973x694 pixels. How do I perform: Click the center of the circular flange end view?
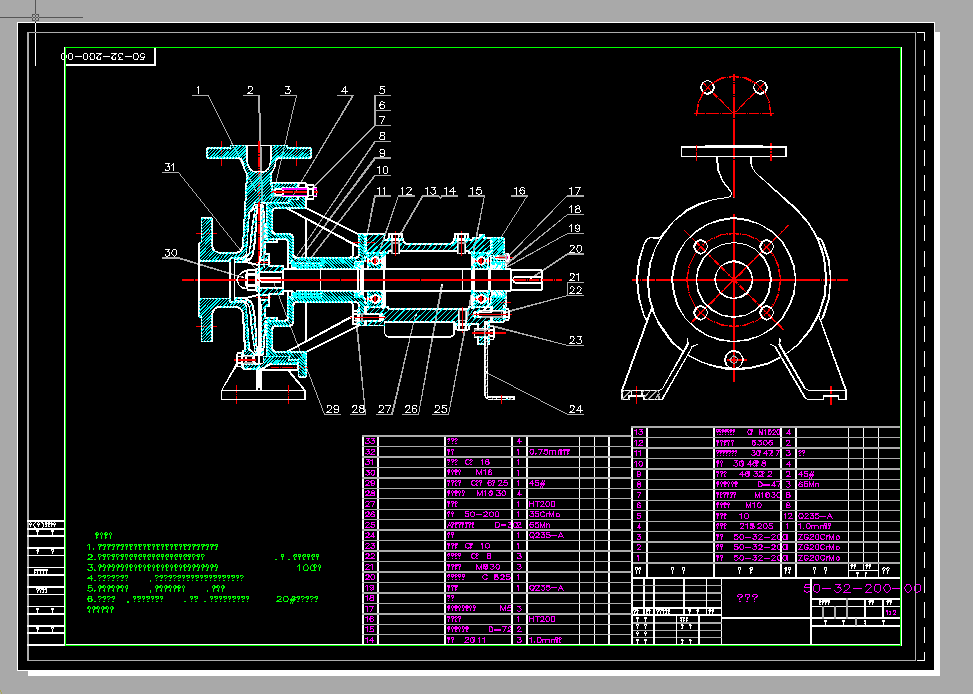click(x=734, y=277)
